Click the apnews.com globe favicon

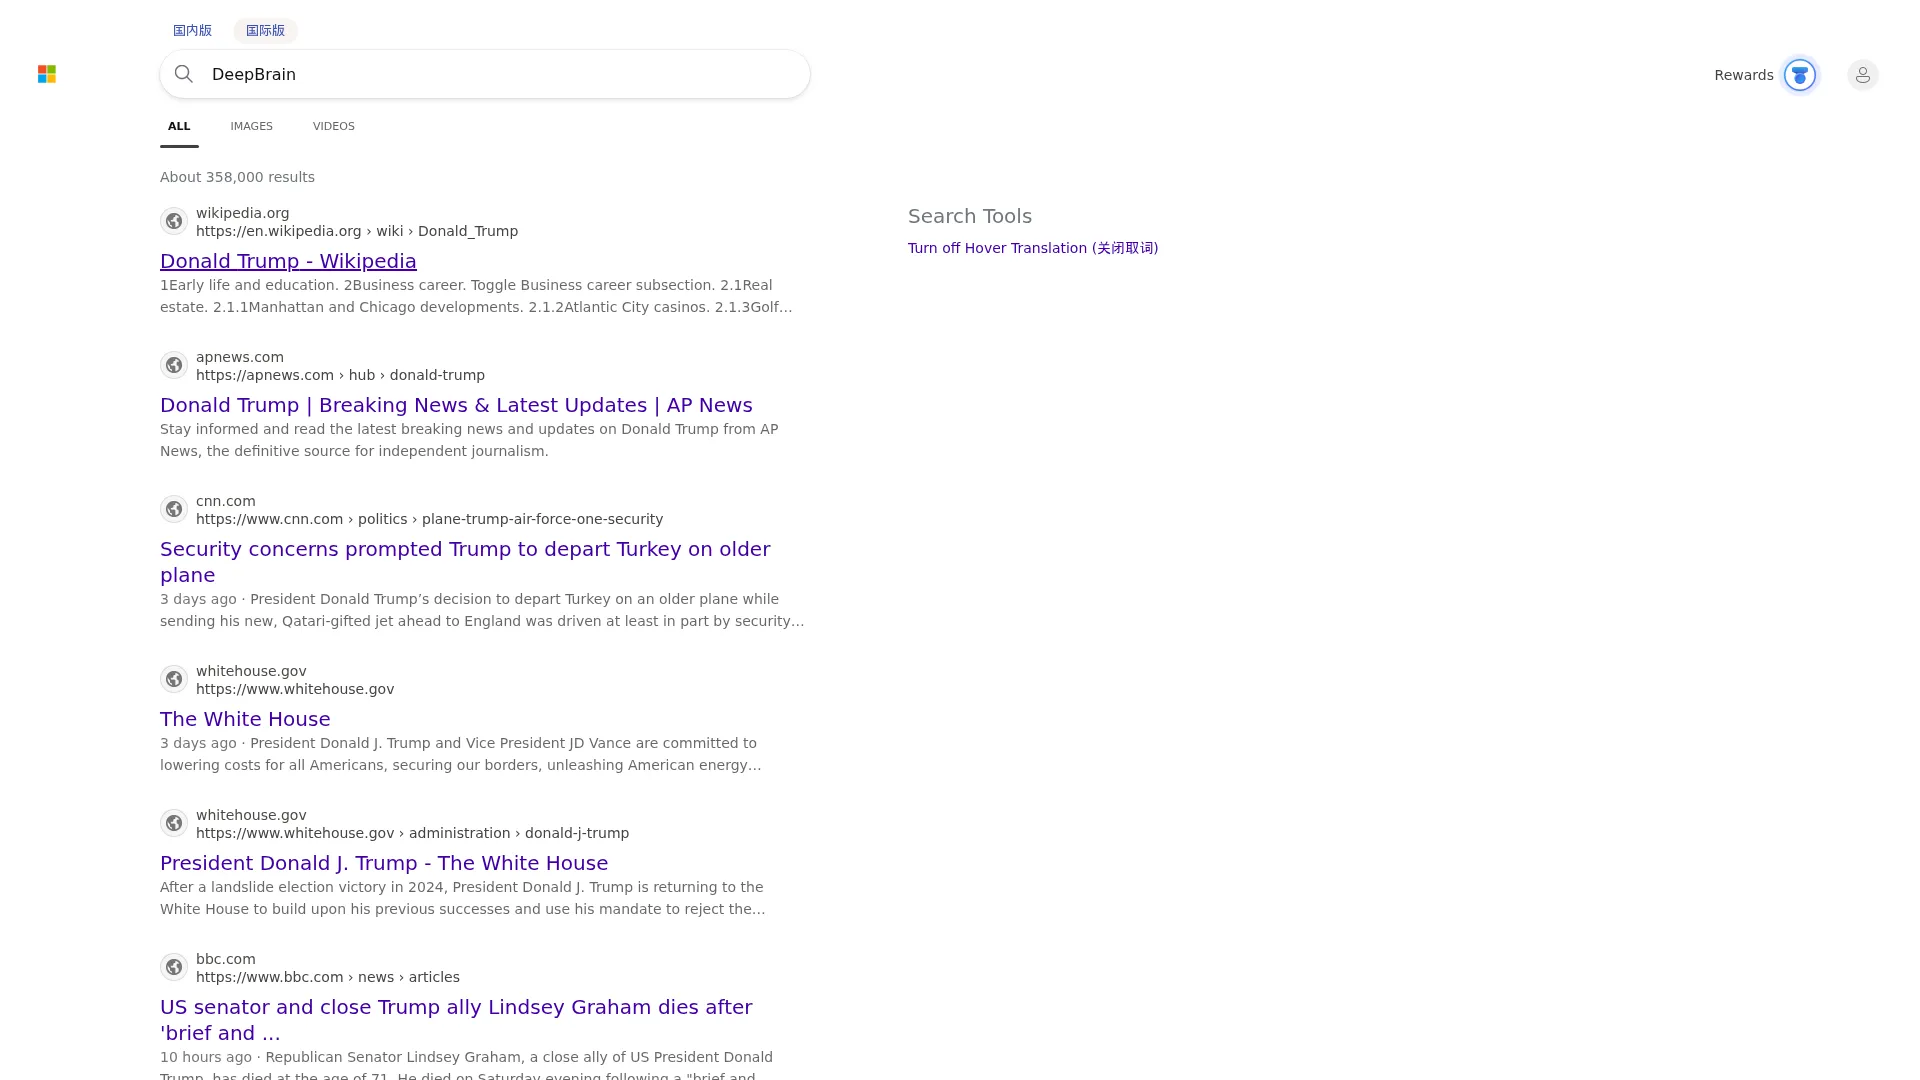(x=174, y=365)
